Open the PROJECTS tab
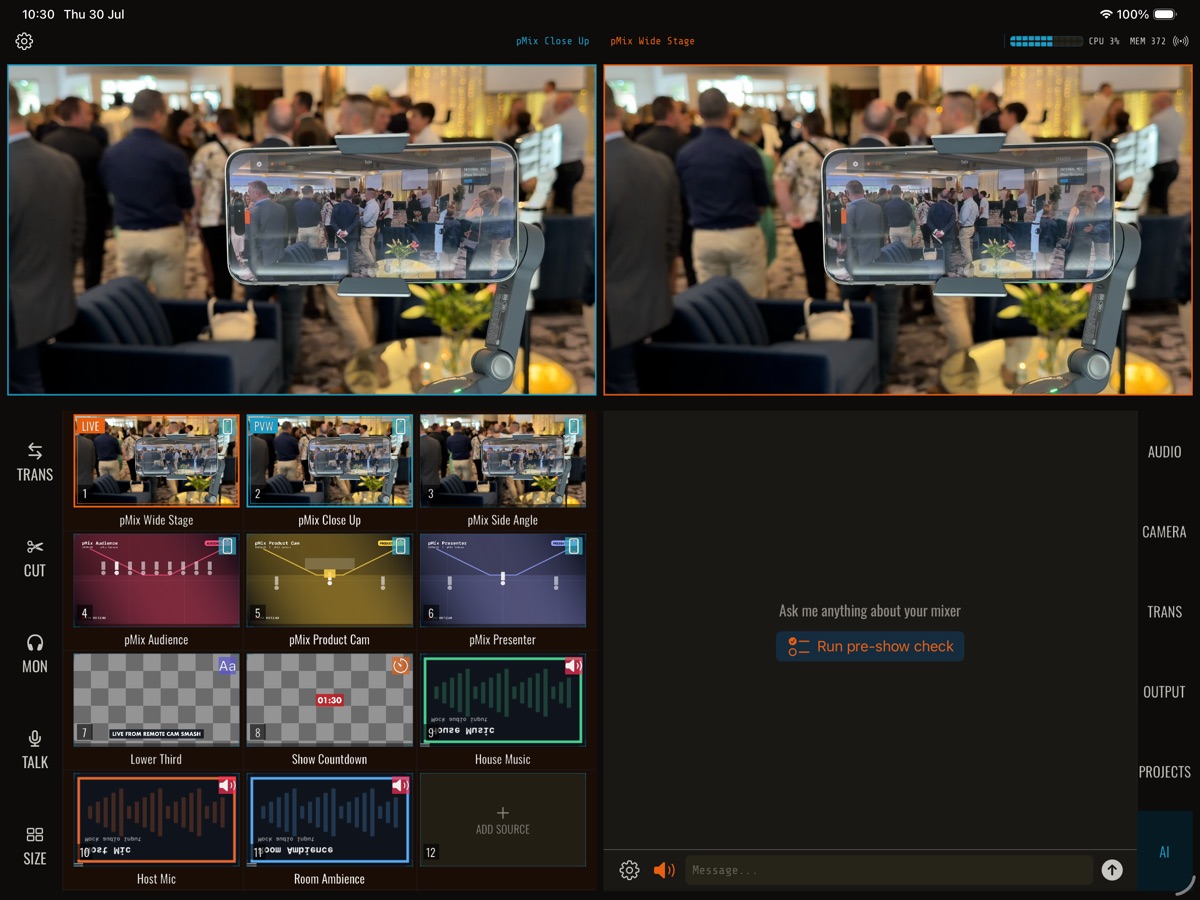 (1164, 772)
